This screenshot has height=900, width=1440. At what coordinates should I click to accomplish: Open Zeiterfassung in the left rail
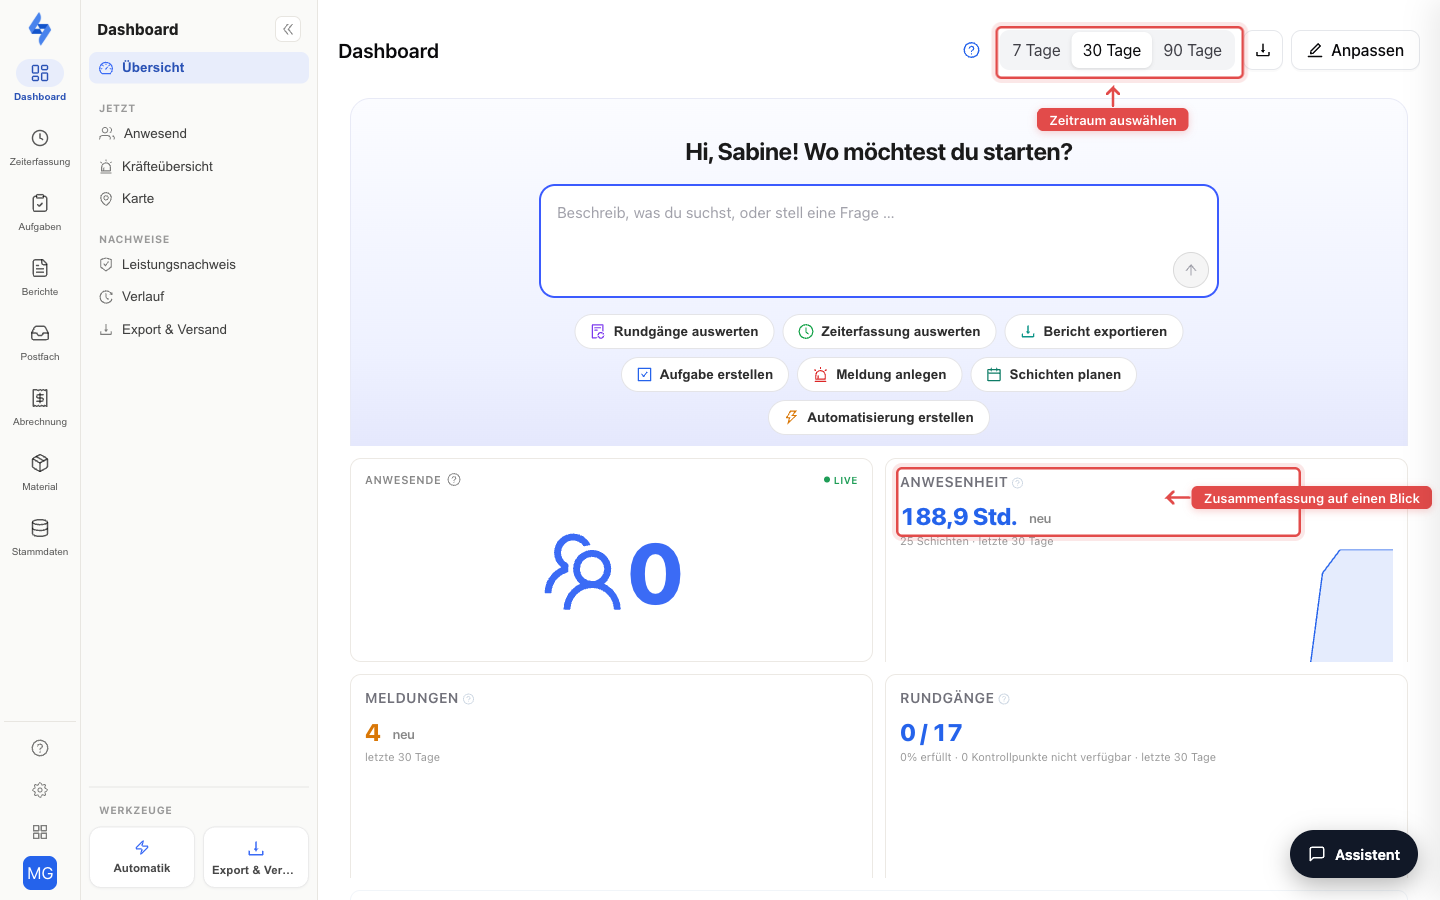[40, 146]
